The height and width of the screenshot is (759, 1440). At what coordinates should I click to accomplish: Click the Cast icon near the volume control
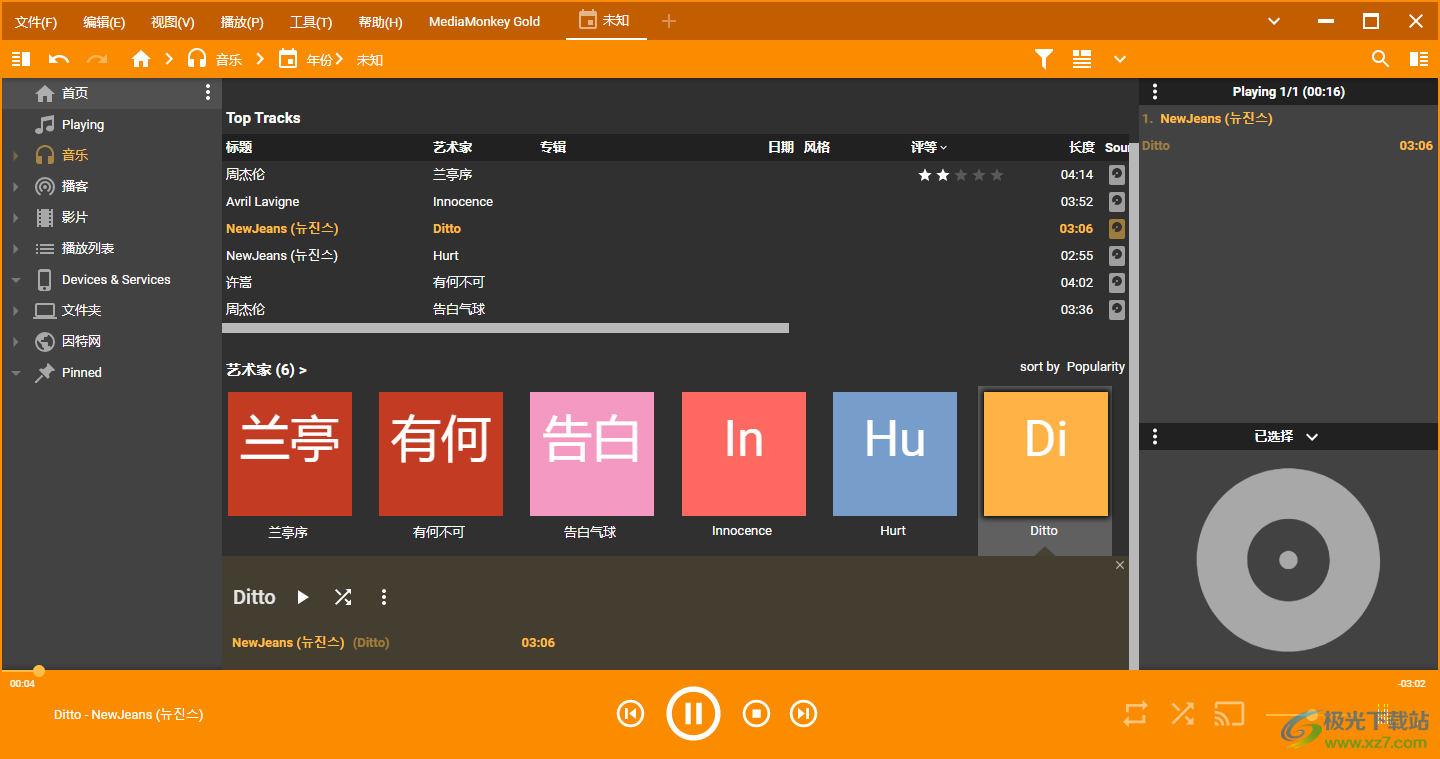click(1229, 713)
